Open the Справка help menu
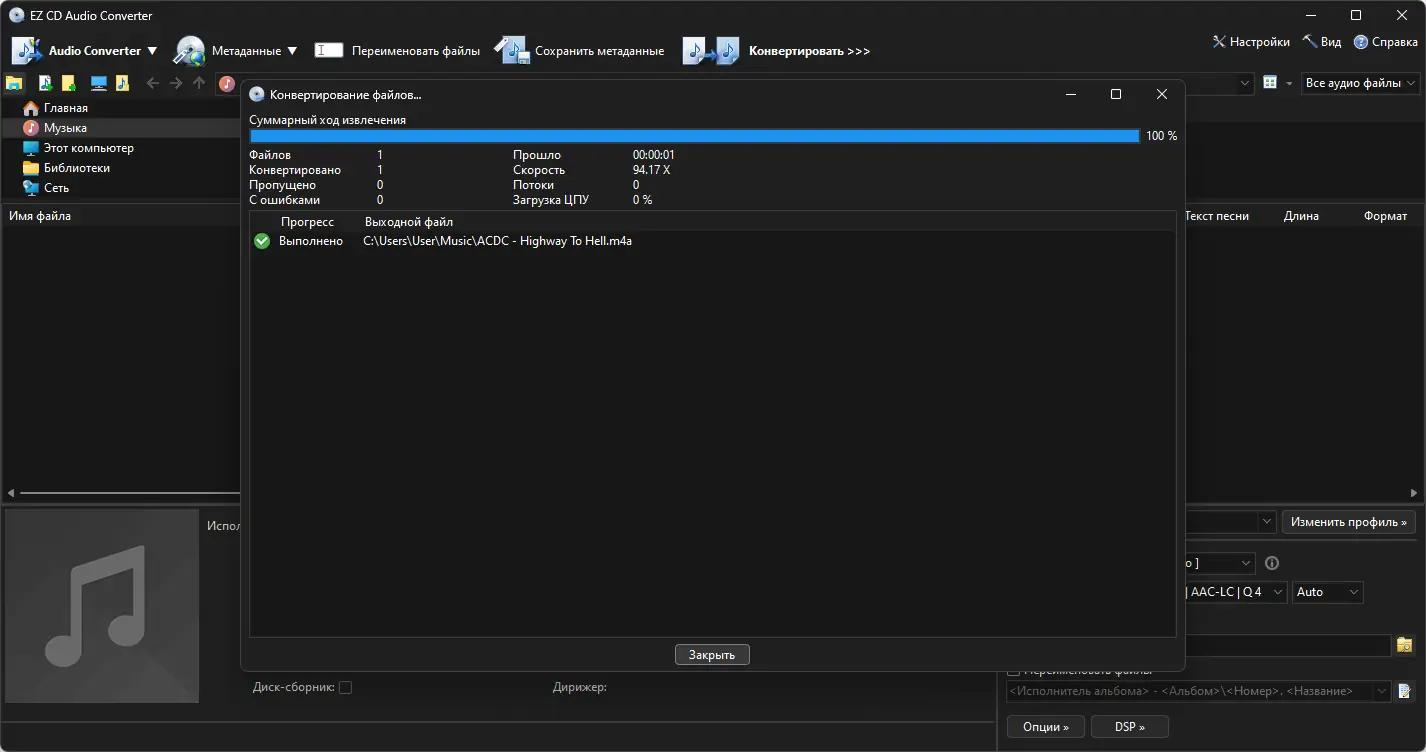 (x=1386, y=42)
